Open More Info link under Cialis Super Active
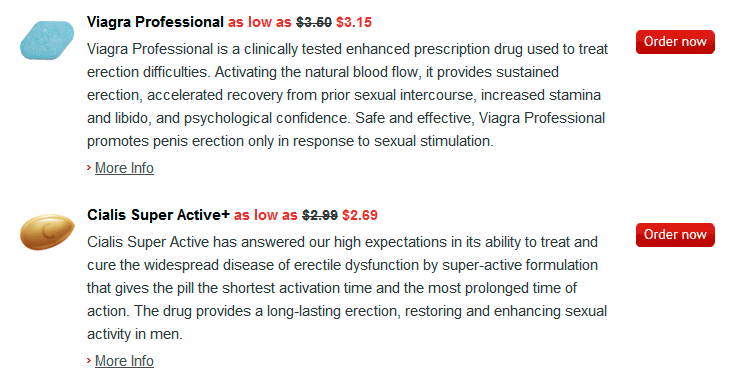Viewport: 746px width, 386px height. (124, 361)
